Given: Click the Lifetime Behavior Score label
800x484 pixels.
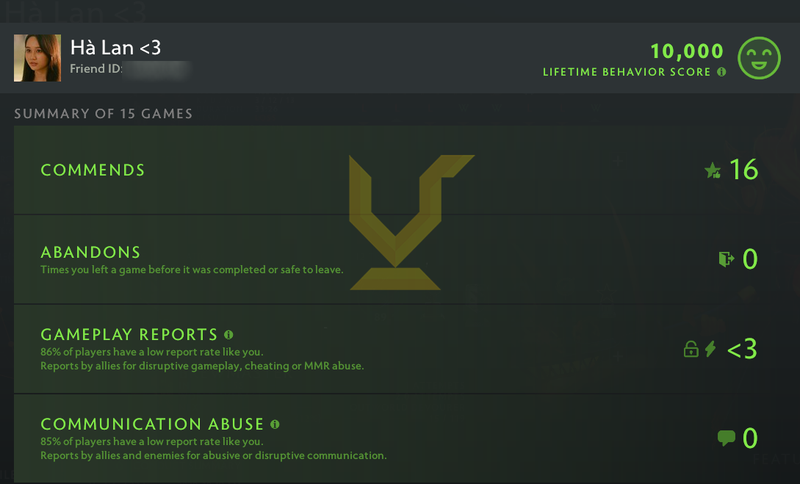Looking at the screenshot, I should tap(627, 72).
